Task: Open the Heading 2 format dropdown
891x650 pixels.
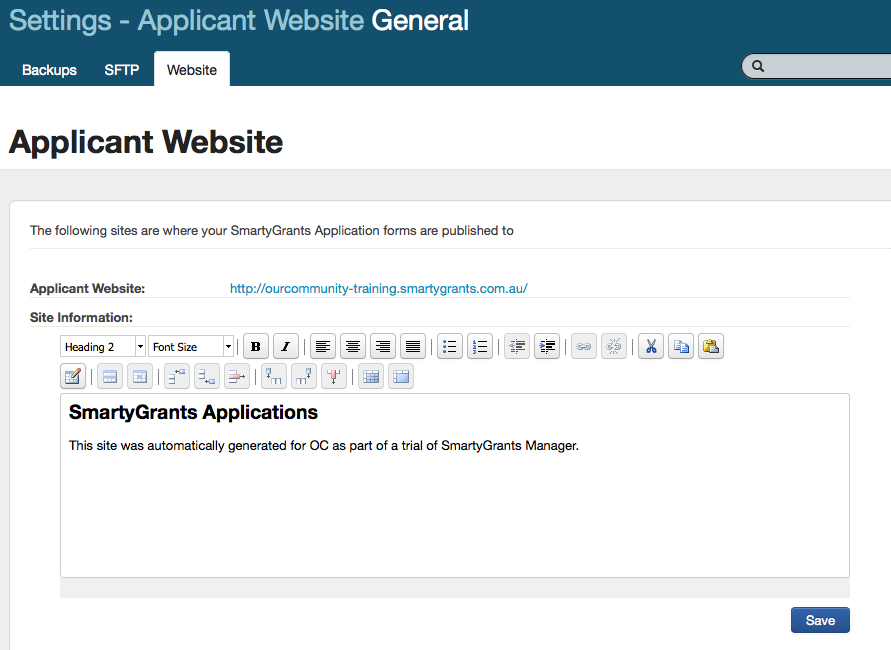Action: click(x=103, y=347)
